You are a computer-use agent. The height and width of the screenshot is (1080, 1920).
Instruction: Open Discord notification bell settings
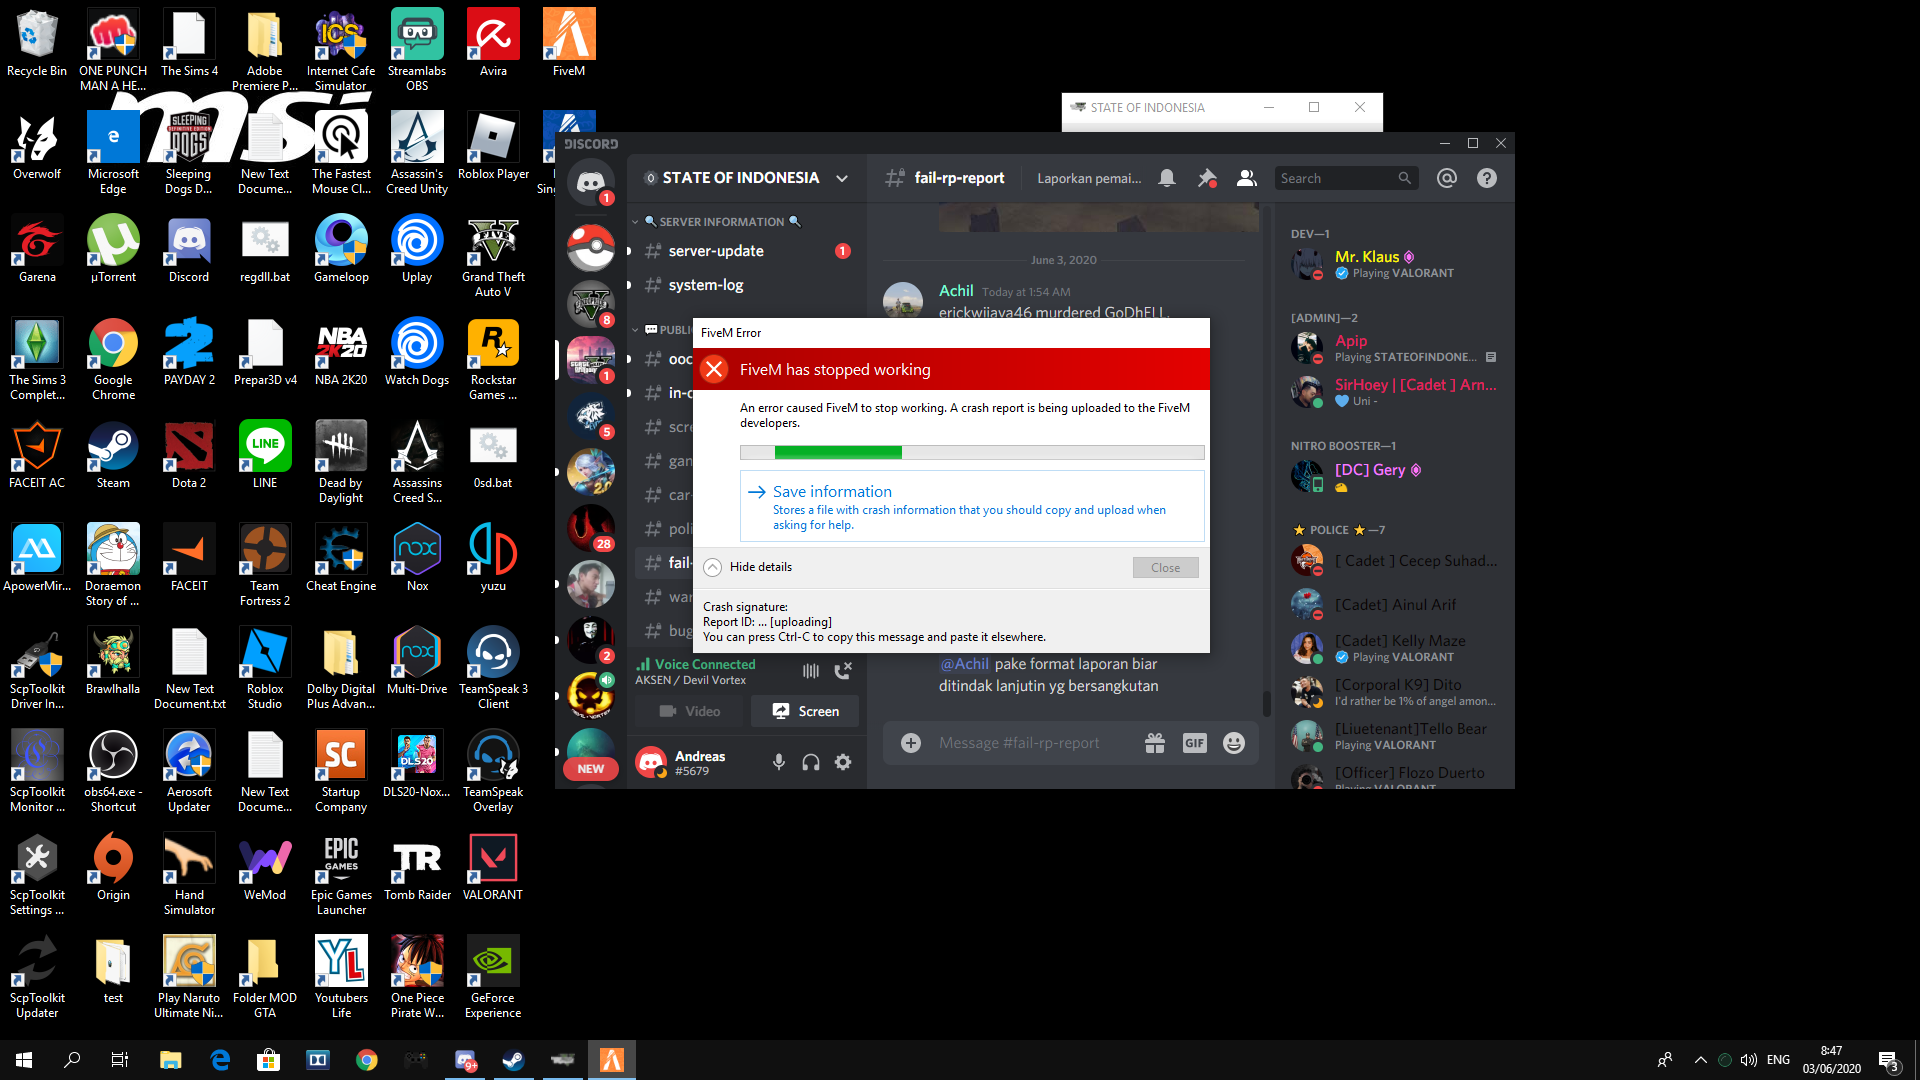[1167, 178]
